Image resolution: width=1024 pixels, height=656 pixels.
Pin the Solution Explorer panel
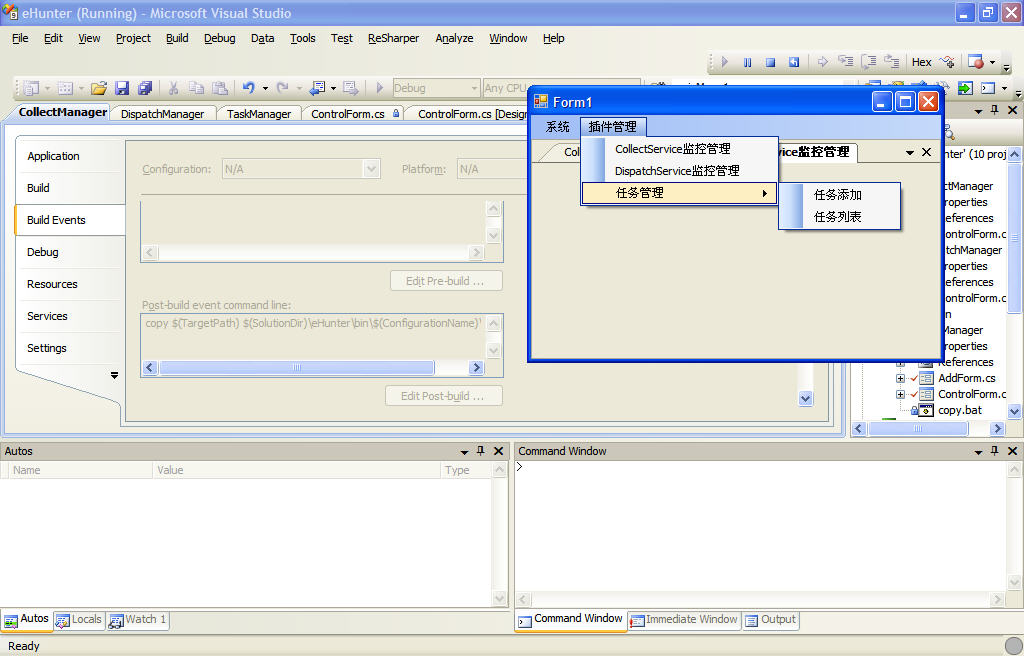coord(995,110)
